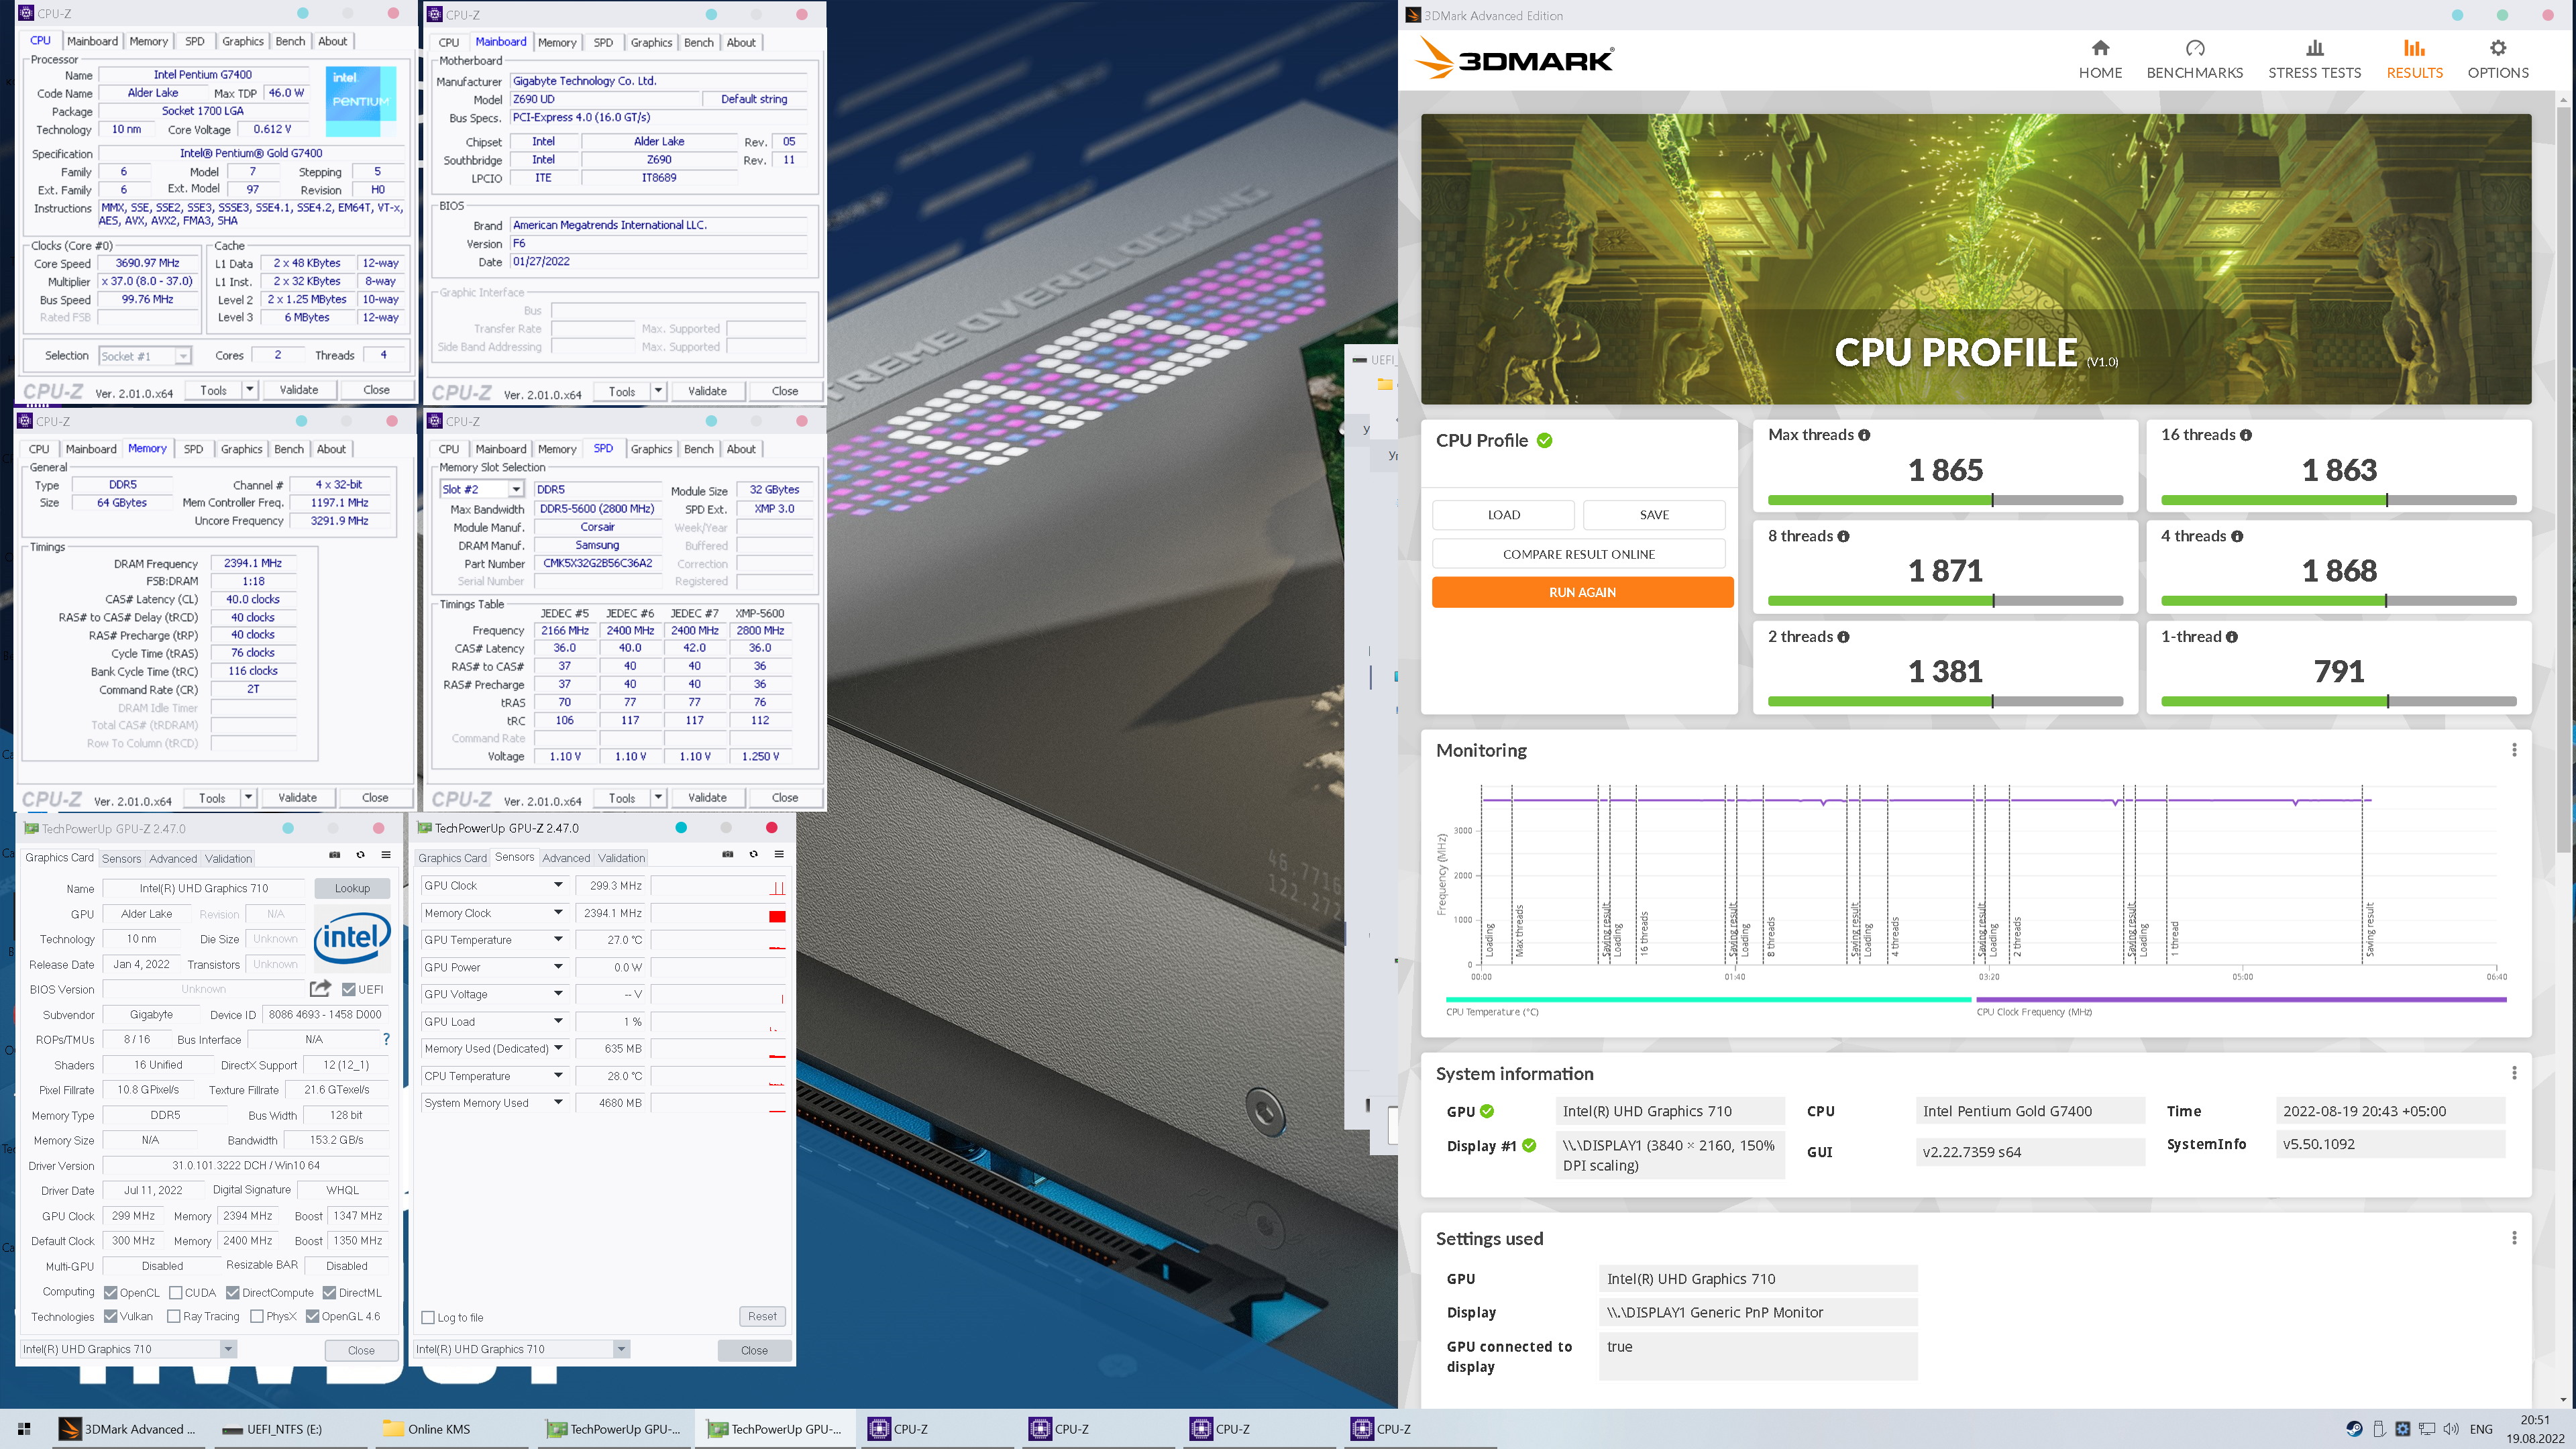Click Lookup button in GPU-Z
The image size is (2576, 1449).
[x=352, y=888]
